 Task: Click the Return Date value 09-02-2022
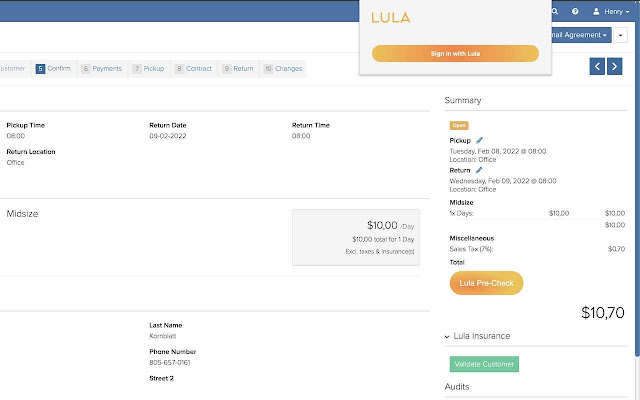coord(168,136)
